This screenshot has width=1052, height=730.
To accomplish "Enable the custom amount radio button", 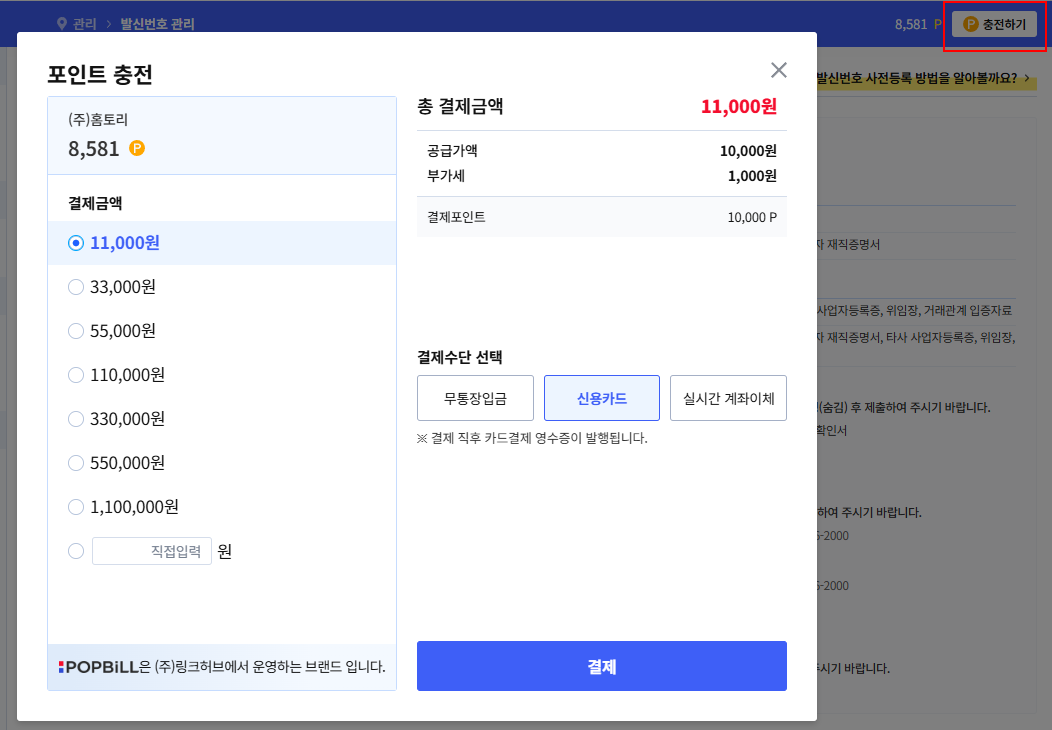I will (76, 551).
